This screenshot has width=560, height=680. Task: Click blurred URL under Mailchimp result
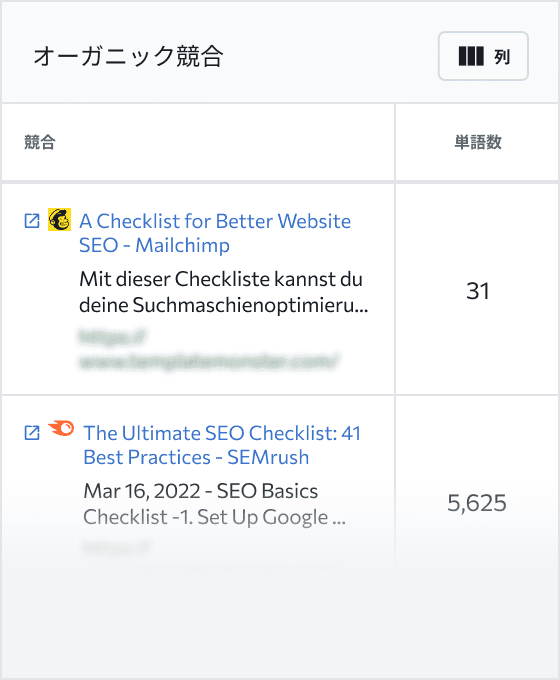208,350
